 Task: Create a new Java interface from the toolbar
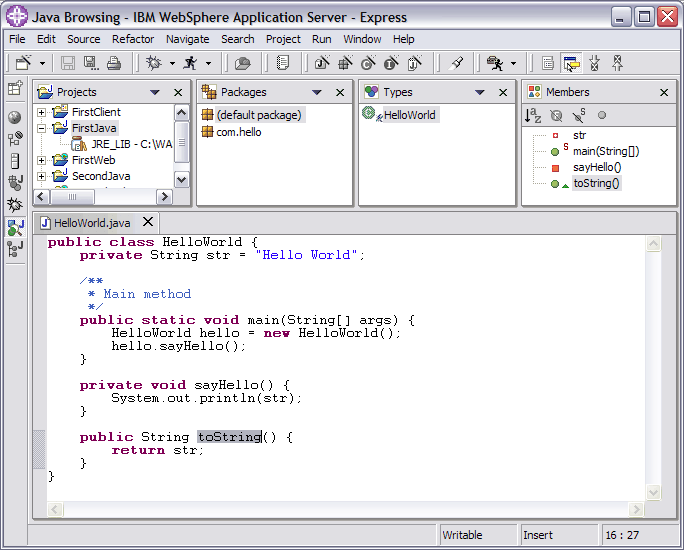coord(391,63)
